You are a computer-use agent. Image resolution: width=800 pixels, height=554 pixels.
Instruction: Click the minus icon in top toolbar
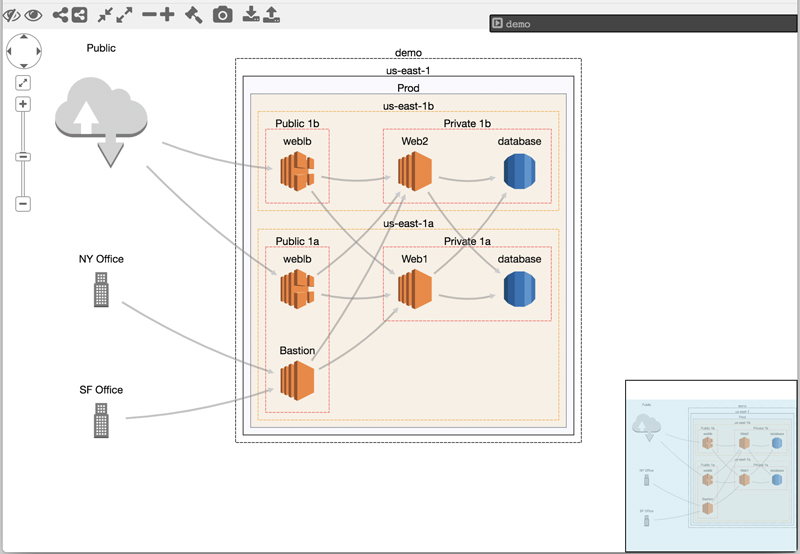pos(149,14)
